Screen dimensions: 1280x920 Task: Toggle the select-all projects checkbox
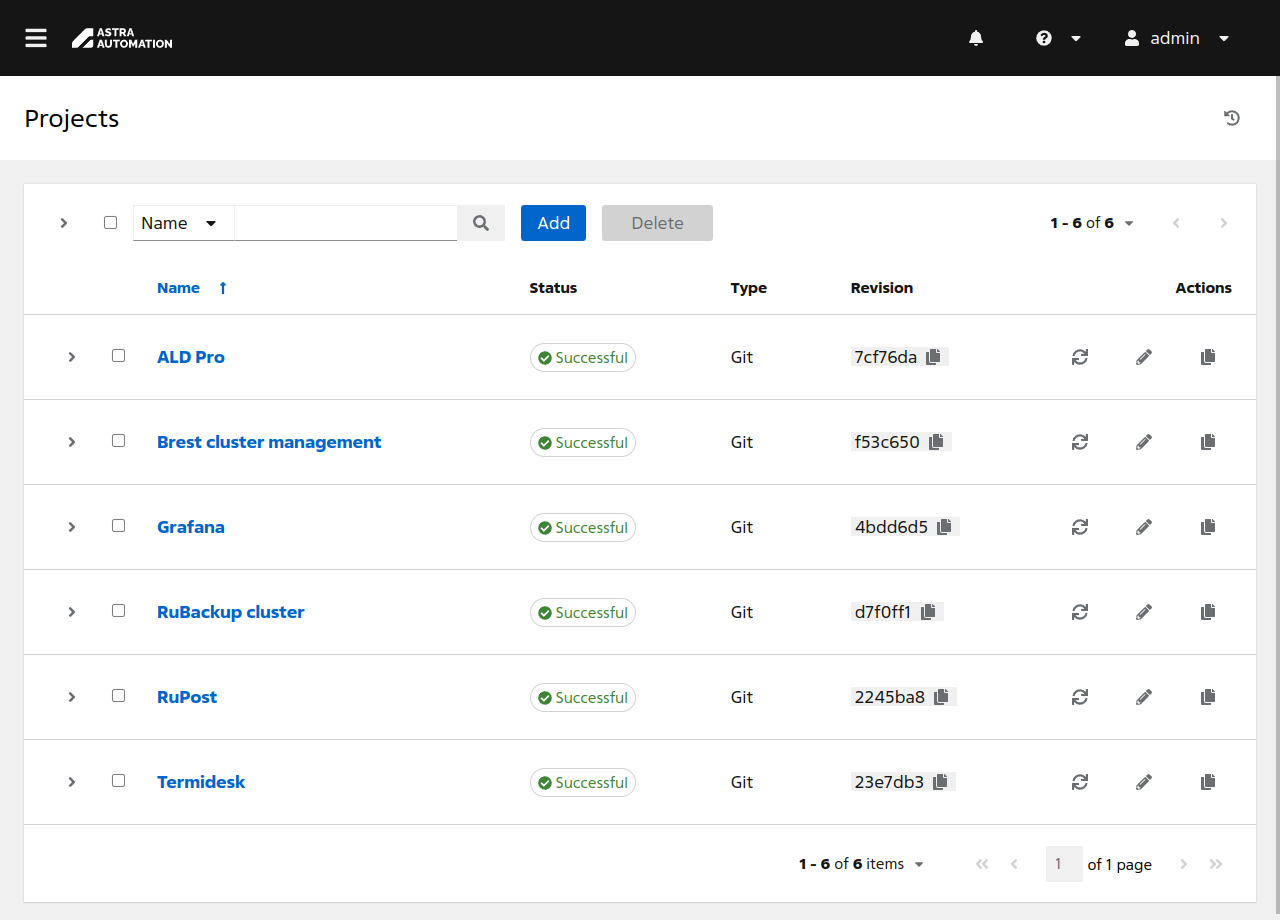point(111,223)
